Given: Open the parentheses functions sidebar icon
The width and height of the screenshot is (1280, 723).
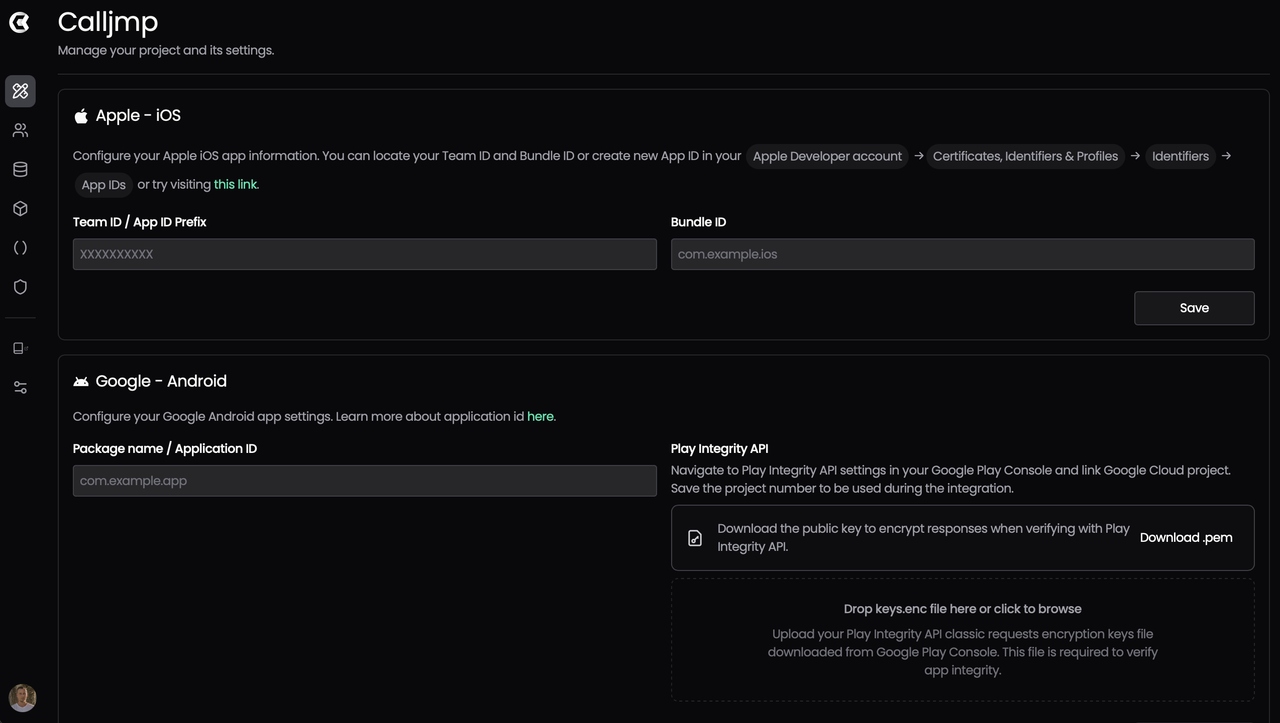Looking at the screenshot, I should [20, 248].
